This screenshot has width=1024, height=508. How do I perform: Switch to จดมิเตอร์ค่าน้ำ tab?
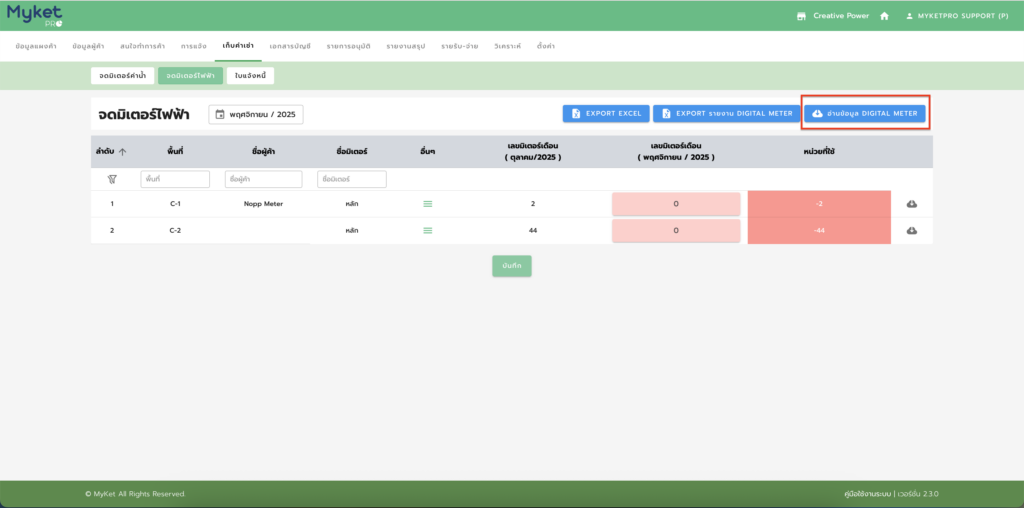coord(123,75)
